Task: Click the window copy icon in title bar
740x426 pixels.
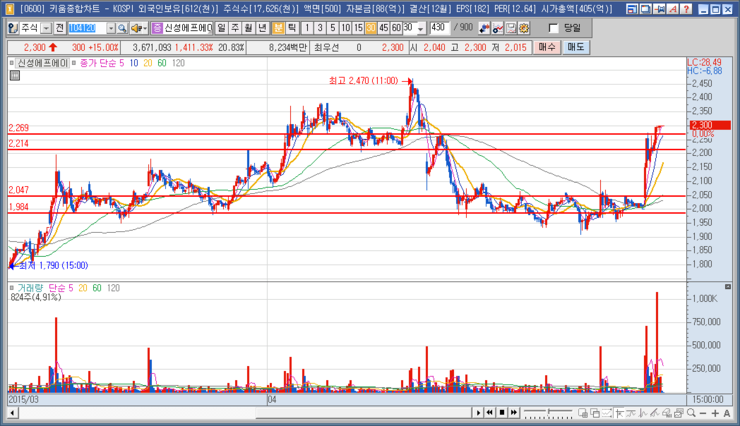Action: point(646,9)
